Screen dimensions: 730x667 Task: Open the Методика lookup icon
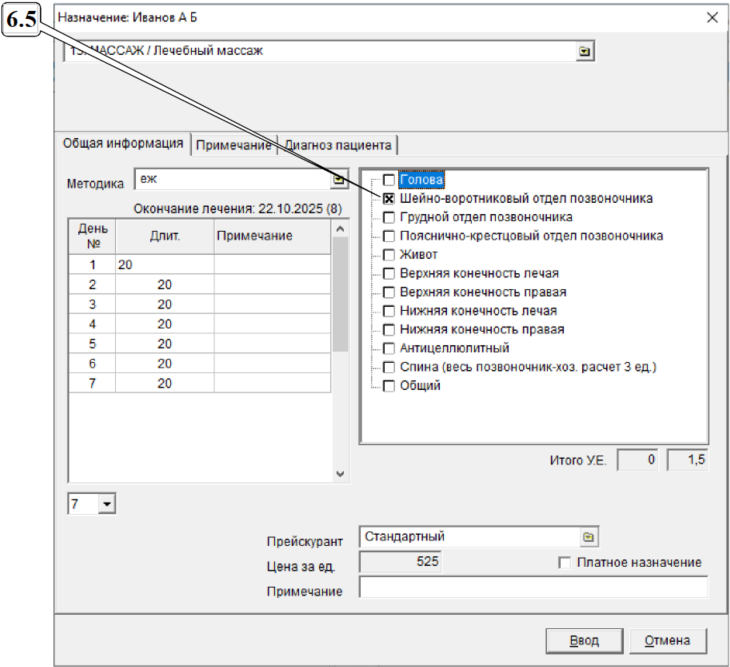[x=339, y=181]
